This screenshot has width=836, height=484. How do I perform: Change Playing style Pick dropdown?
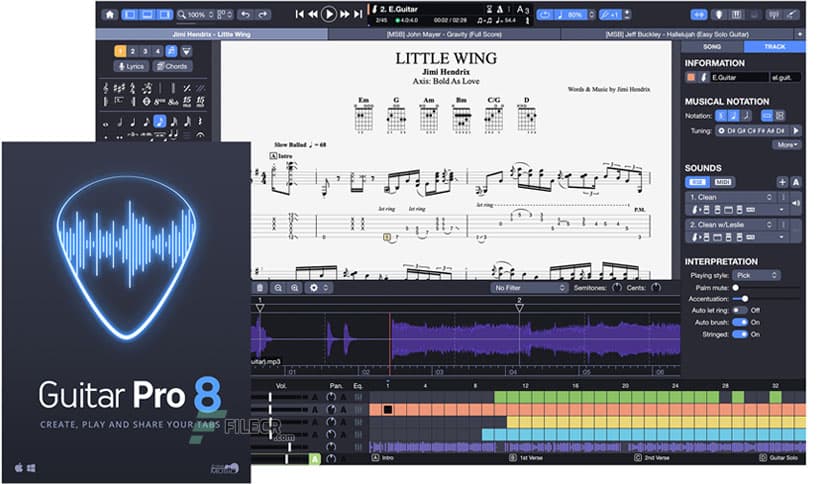757,275
